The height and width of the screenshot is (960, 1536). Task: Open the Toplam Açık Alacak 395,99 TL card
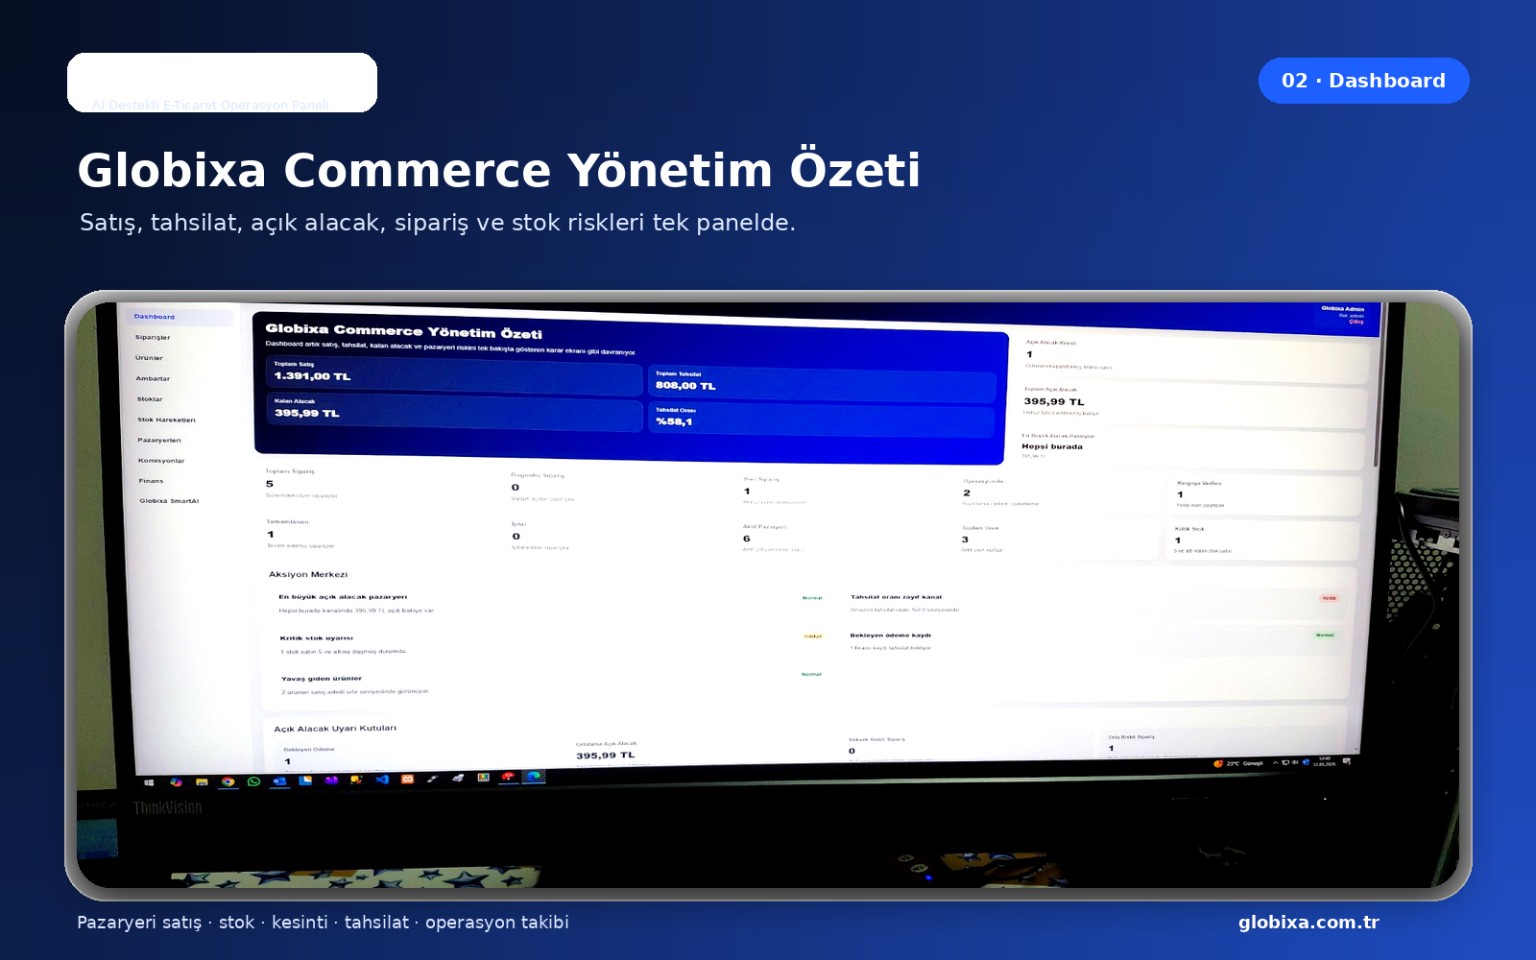(x=1192, y=402)
